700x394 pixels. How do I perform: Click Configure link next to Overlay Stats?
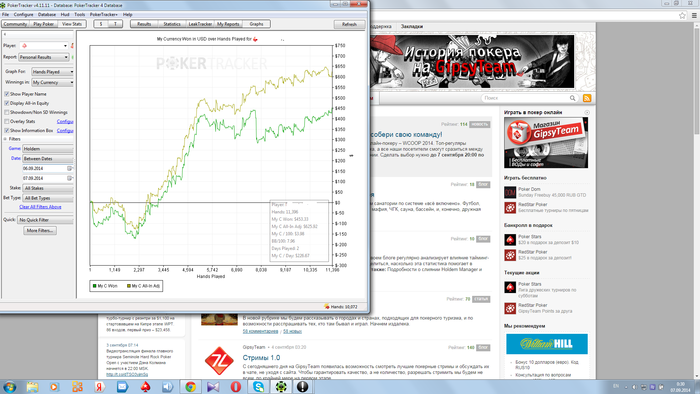pos(65,121)
